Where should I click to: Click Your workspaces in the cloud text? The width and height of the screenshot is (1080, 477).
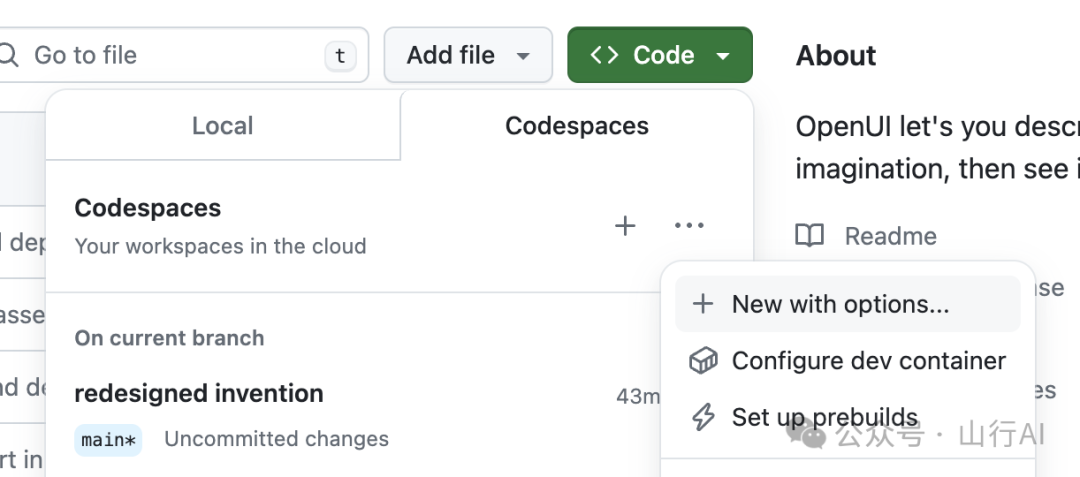[x=220, y=246]
